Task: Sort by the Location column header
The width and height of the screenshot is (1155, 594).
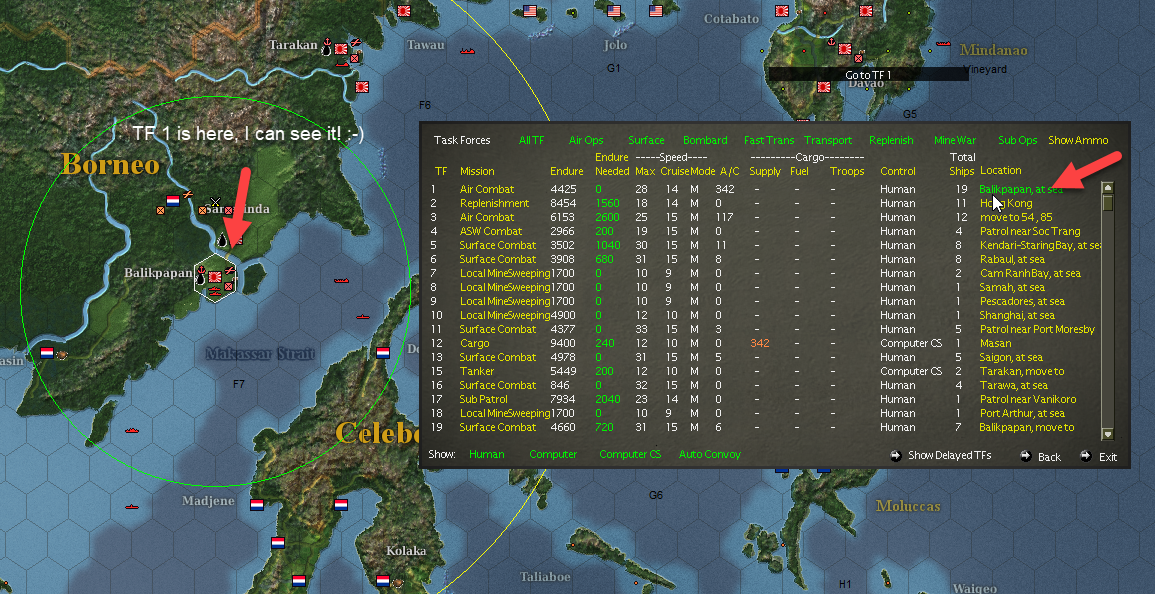Action: pyautogui.click(x=1001, y=171)
